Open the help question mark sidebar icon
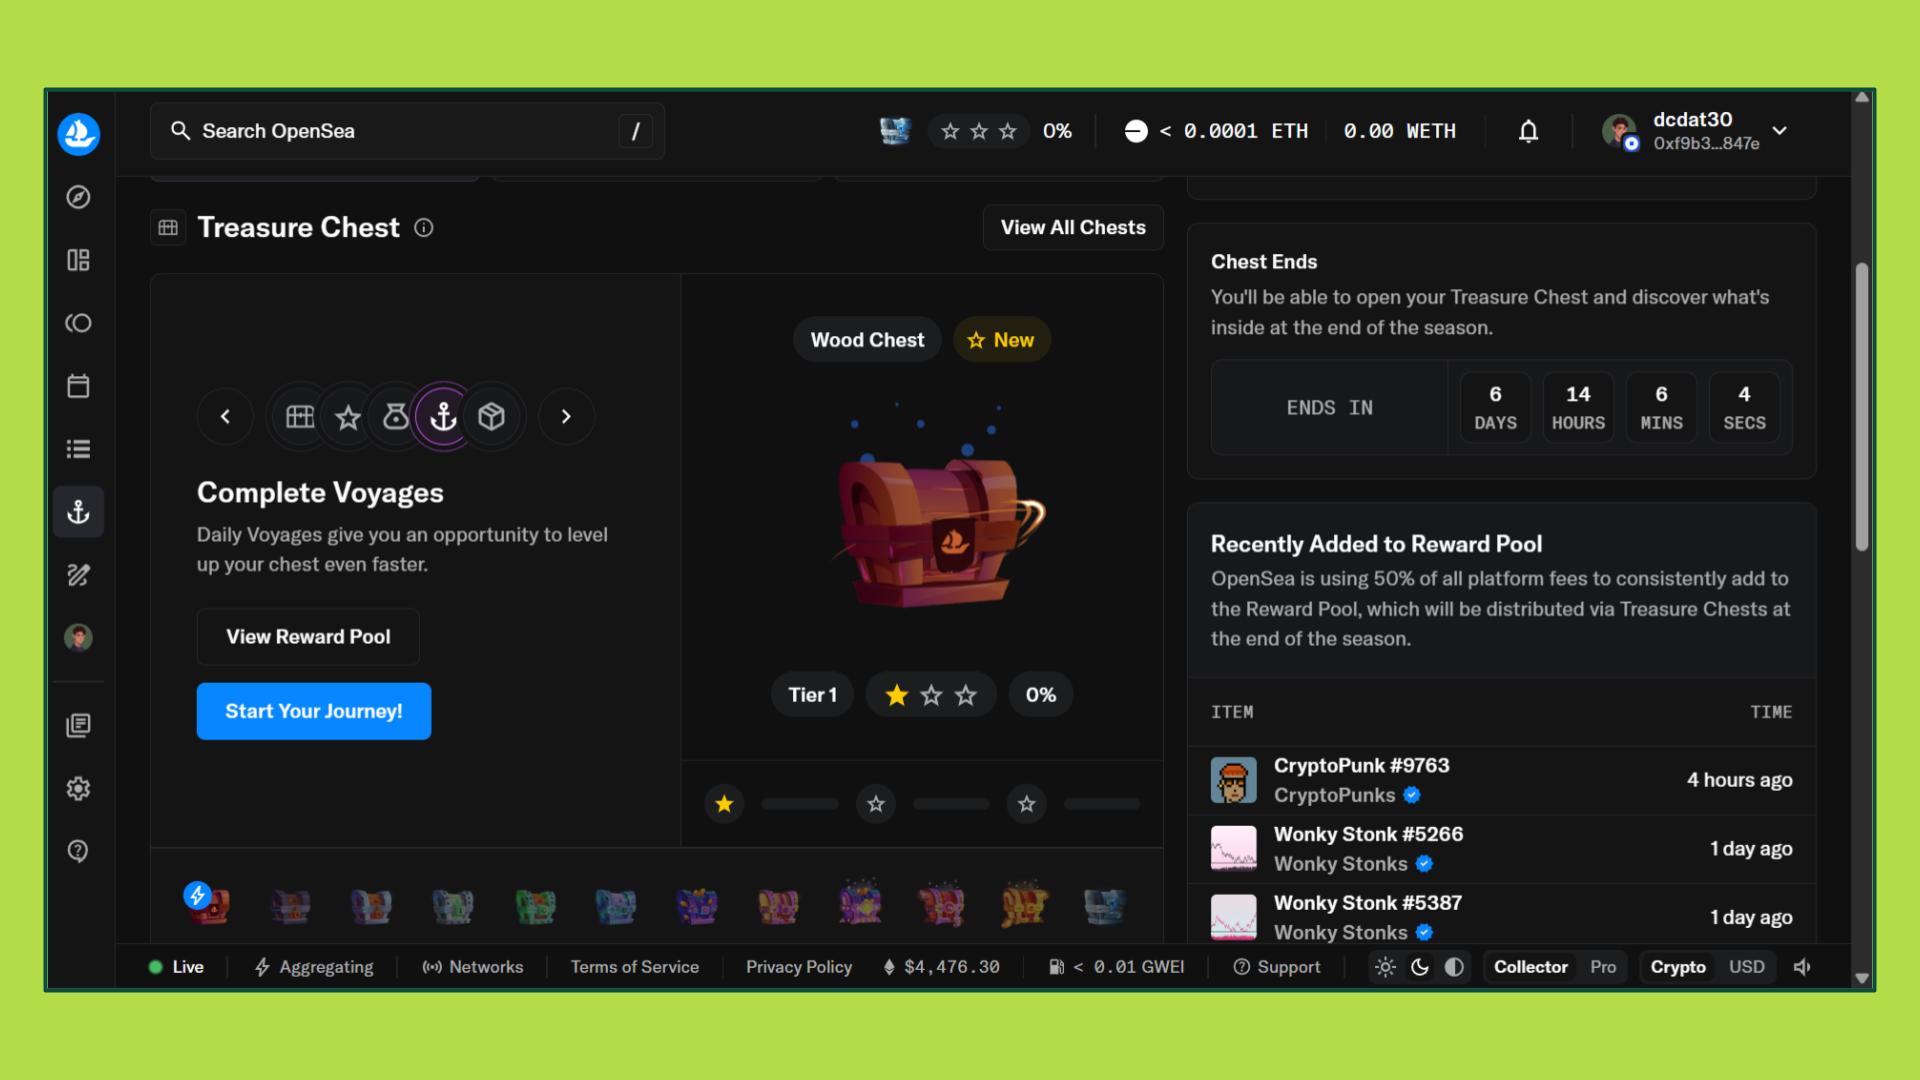The height and width of the screenshot is (1080, 1920). (x=78, y=851)
